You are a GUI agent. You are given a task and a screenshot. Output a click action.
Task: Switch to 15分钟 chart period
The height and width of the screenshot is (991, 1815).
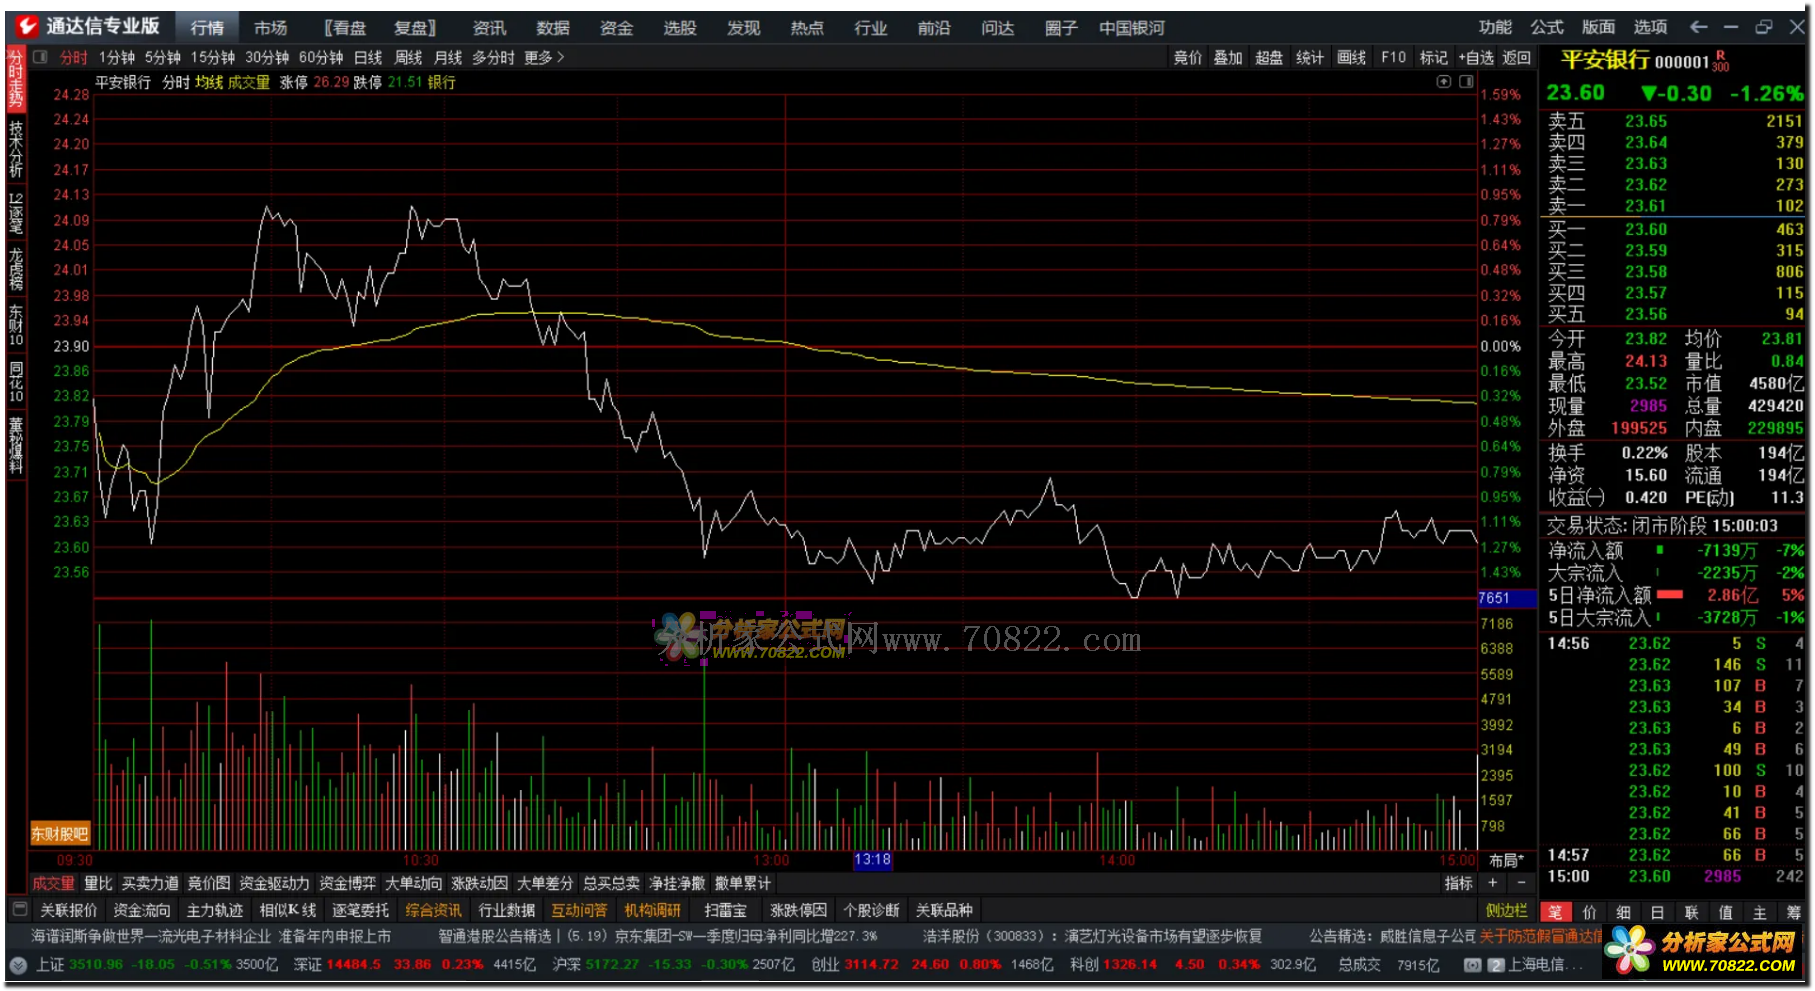213,58
